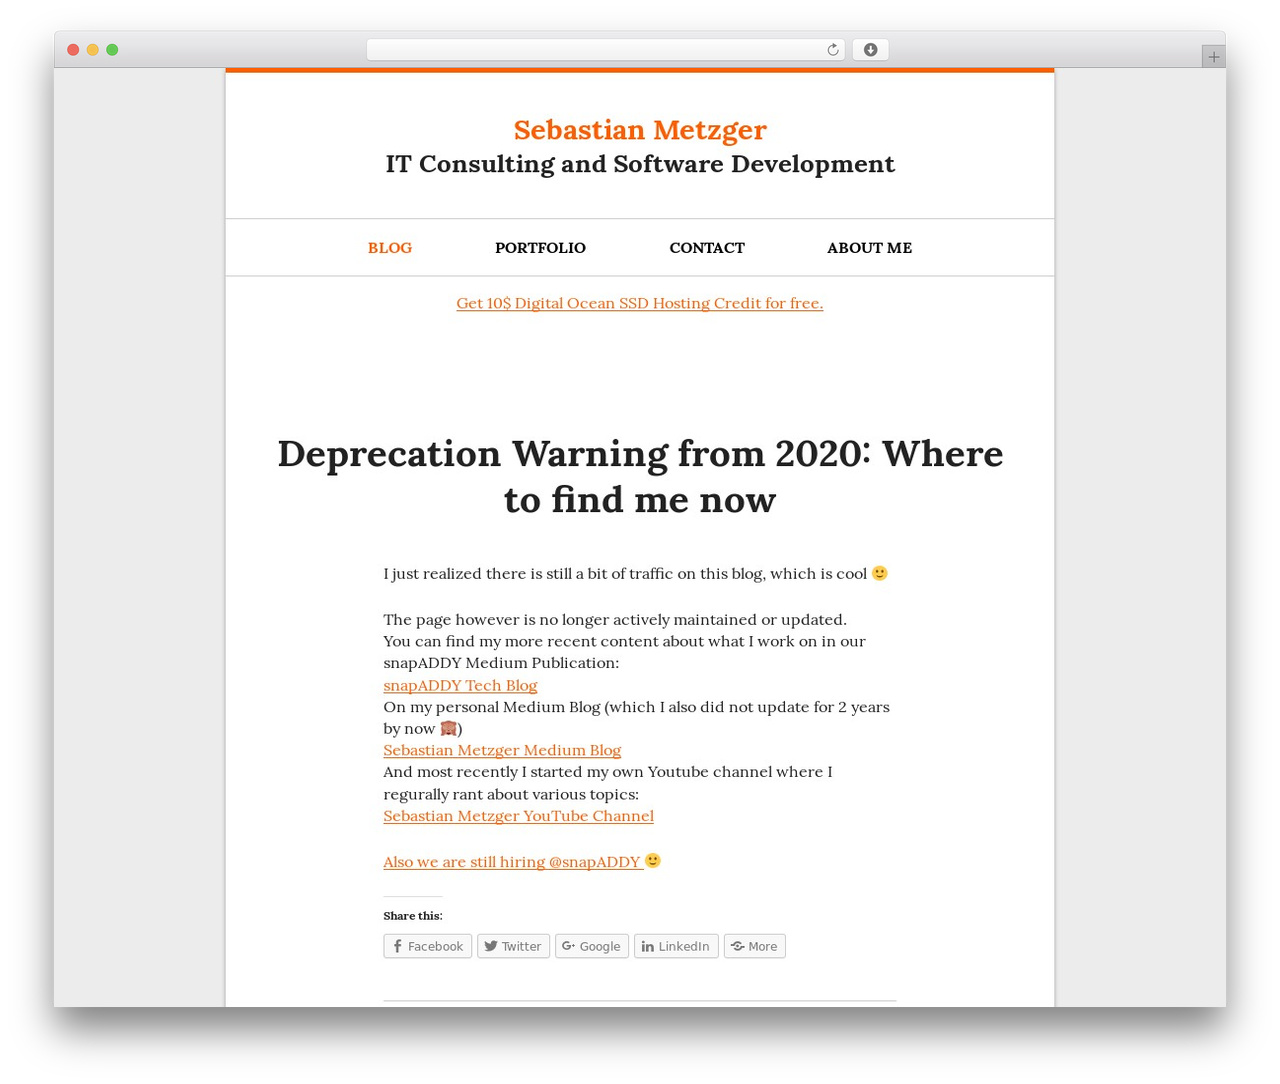This screenshot has width=1280, height=1084.
Task: Share the post on LinkedIn
Action: 676,946
